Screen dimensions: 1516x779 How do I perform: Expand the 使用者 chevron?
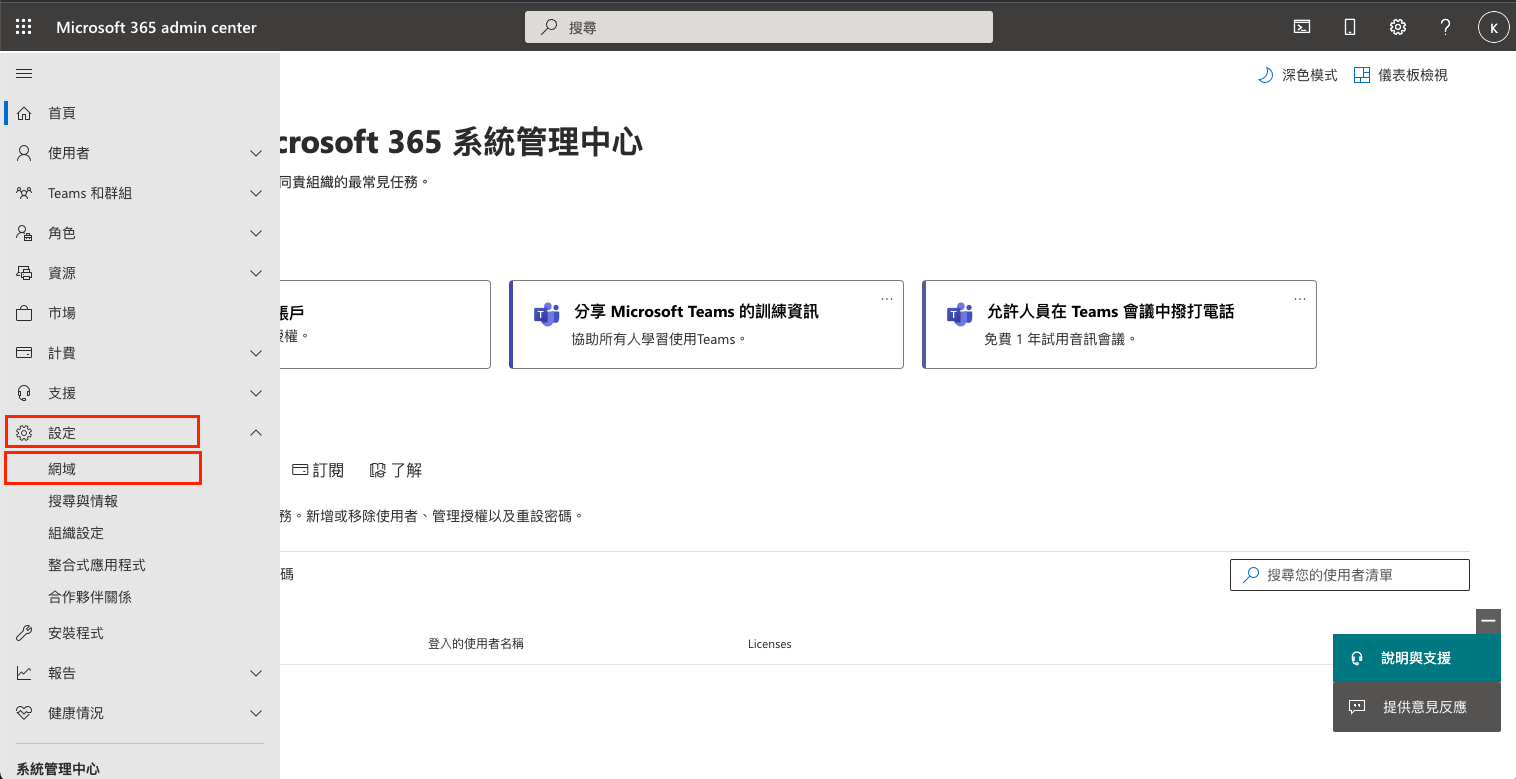tap(256, 153)
